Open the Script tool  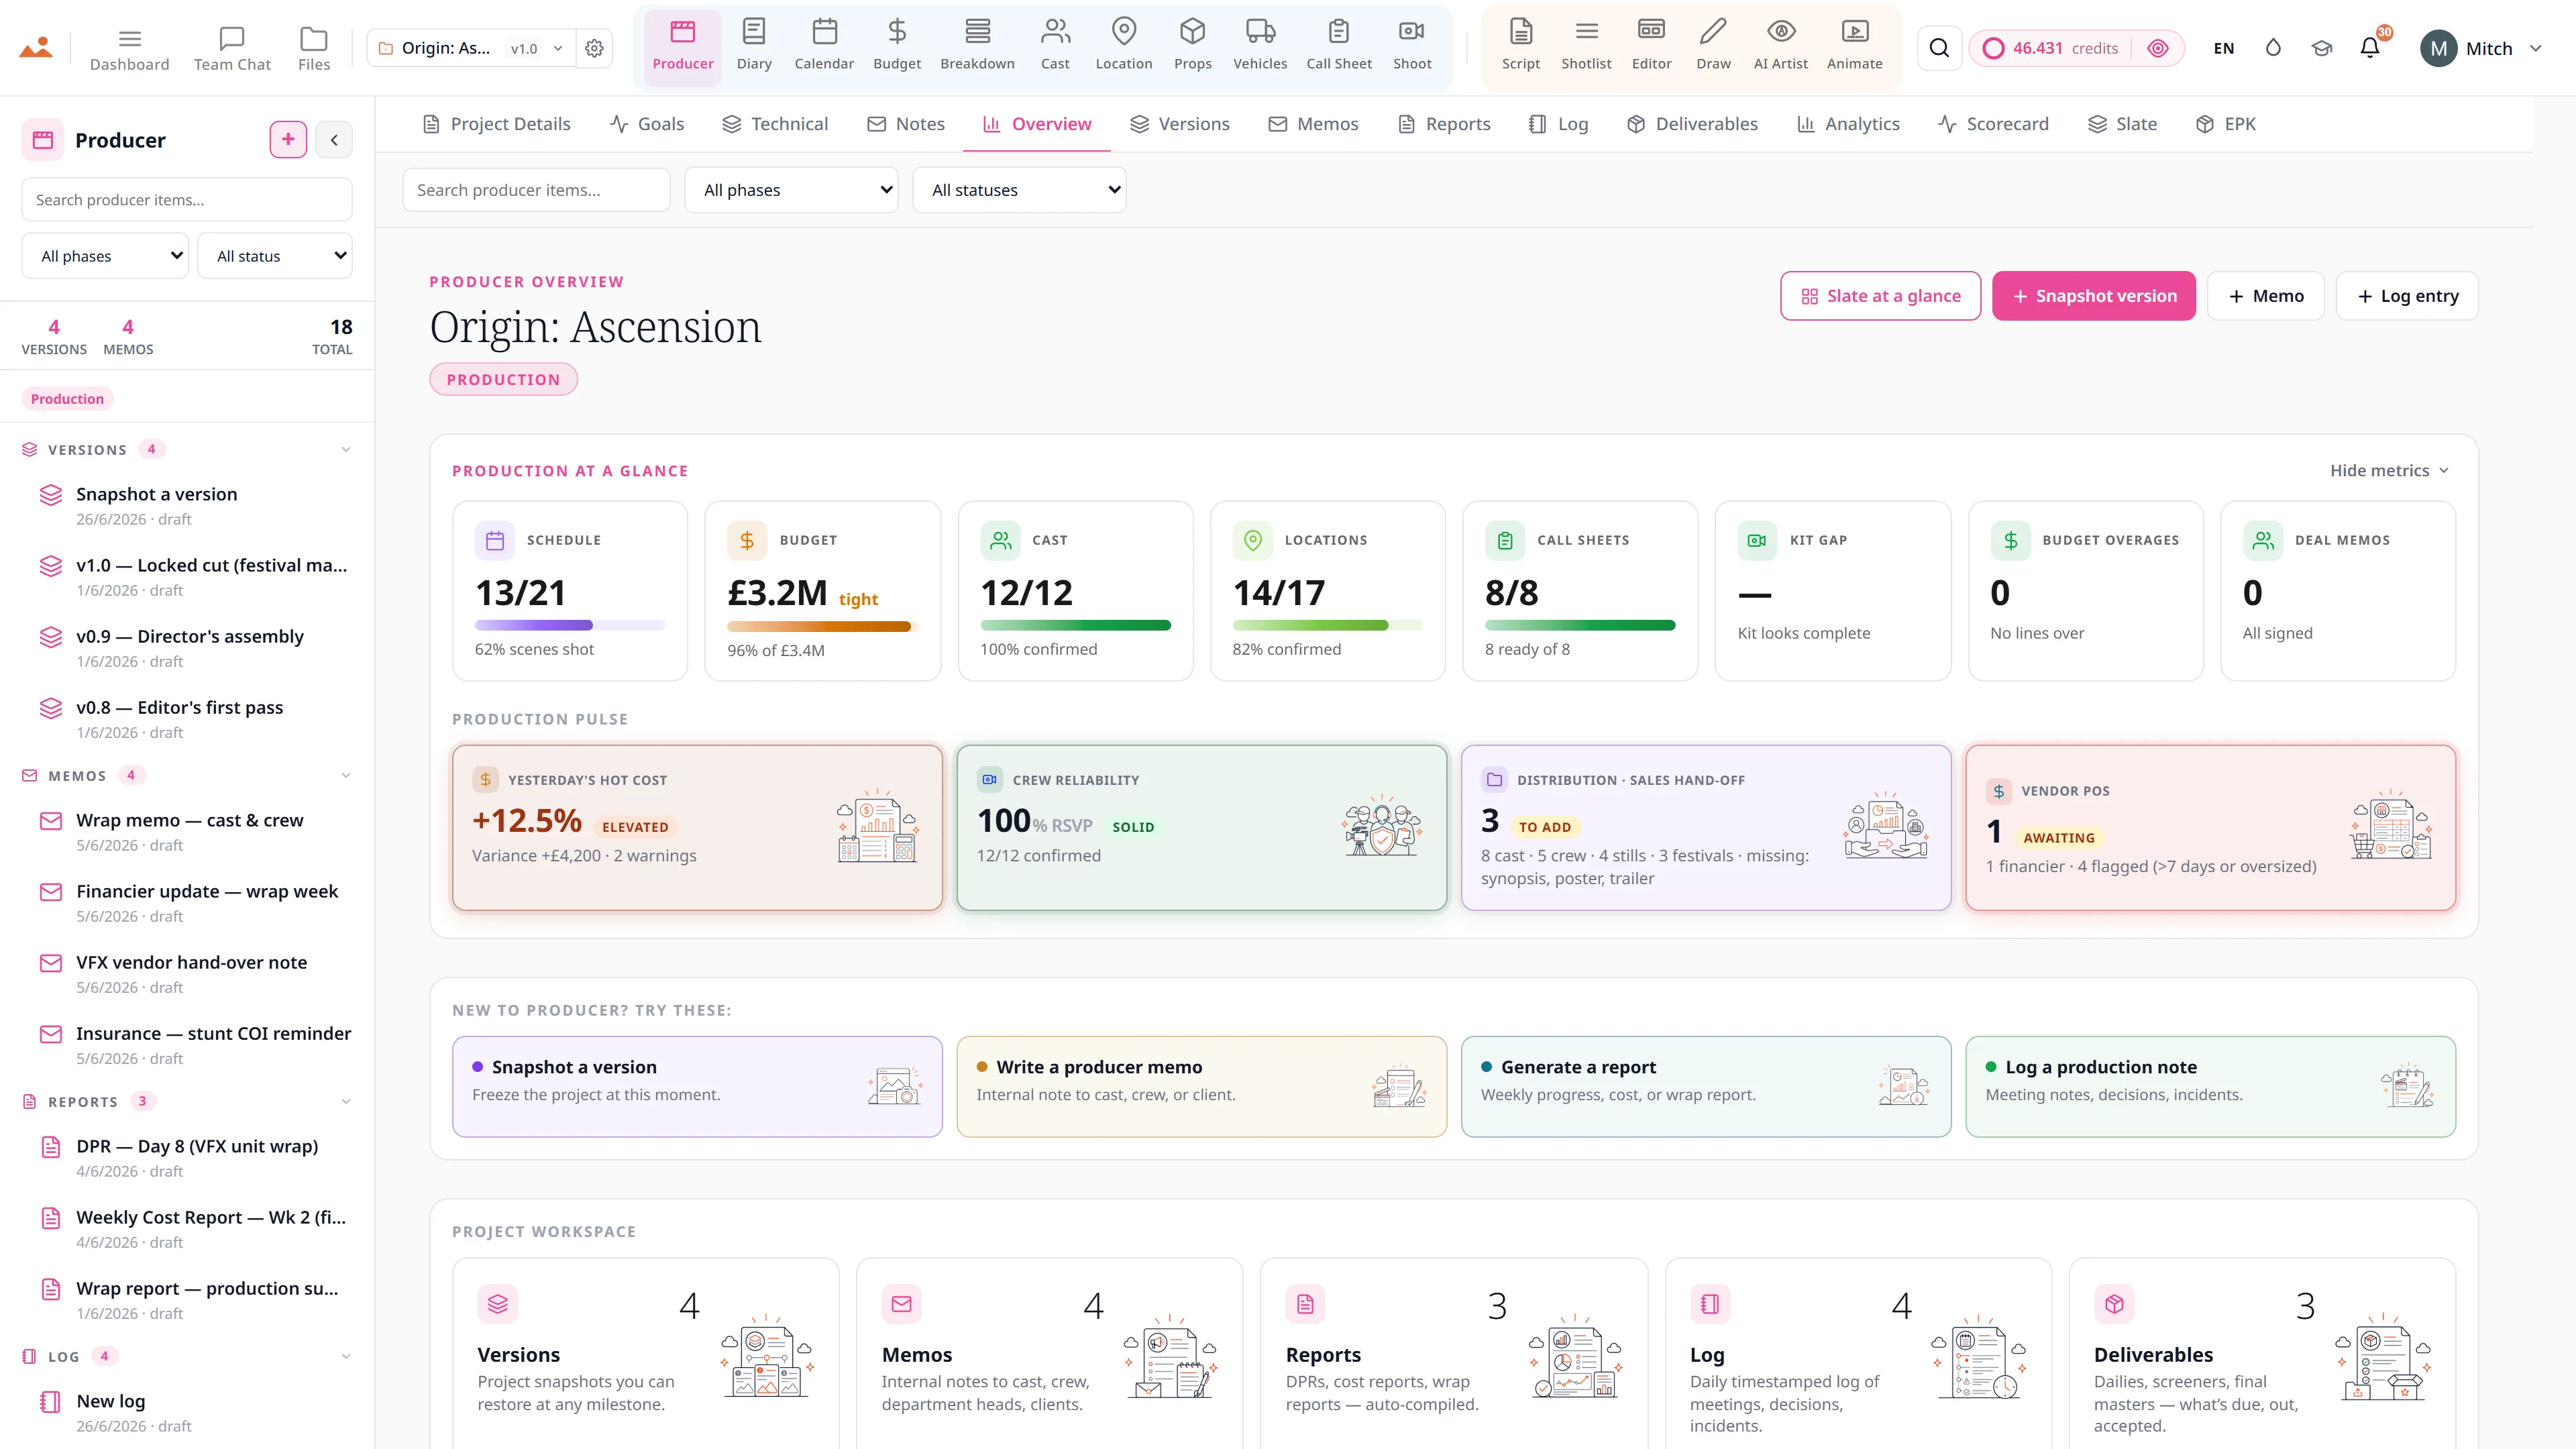pyautogui.click(x=1520, y=46)
